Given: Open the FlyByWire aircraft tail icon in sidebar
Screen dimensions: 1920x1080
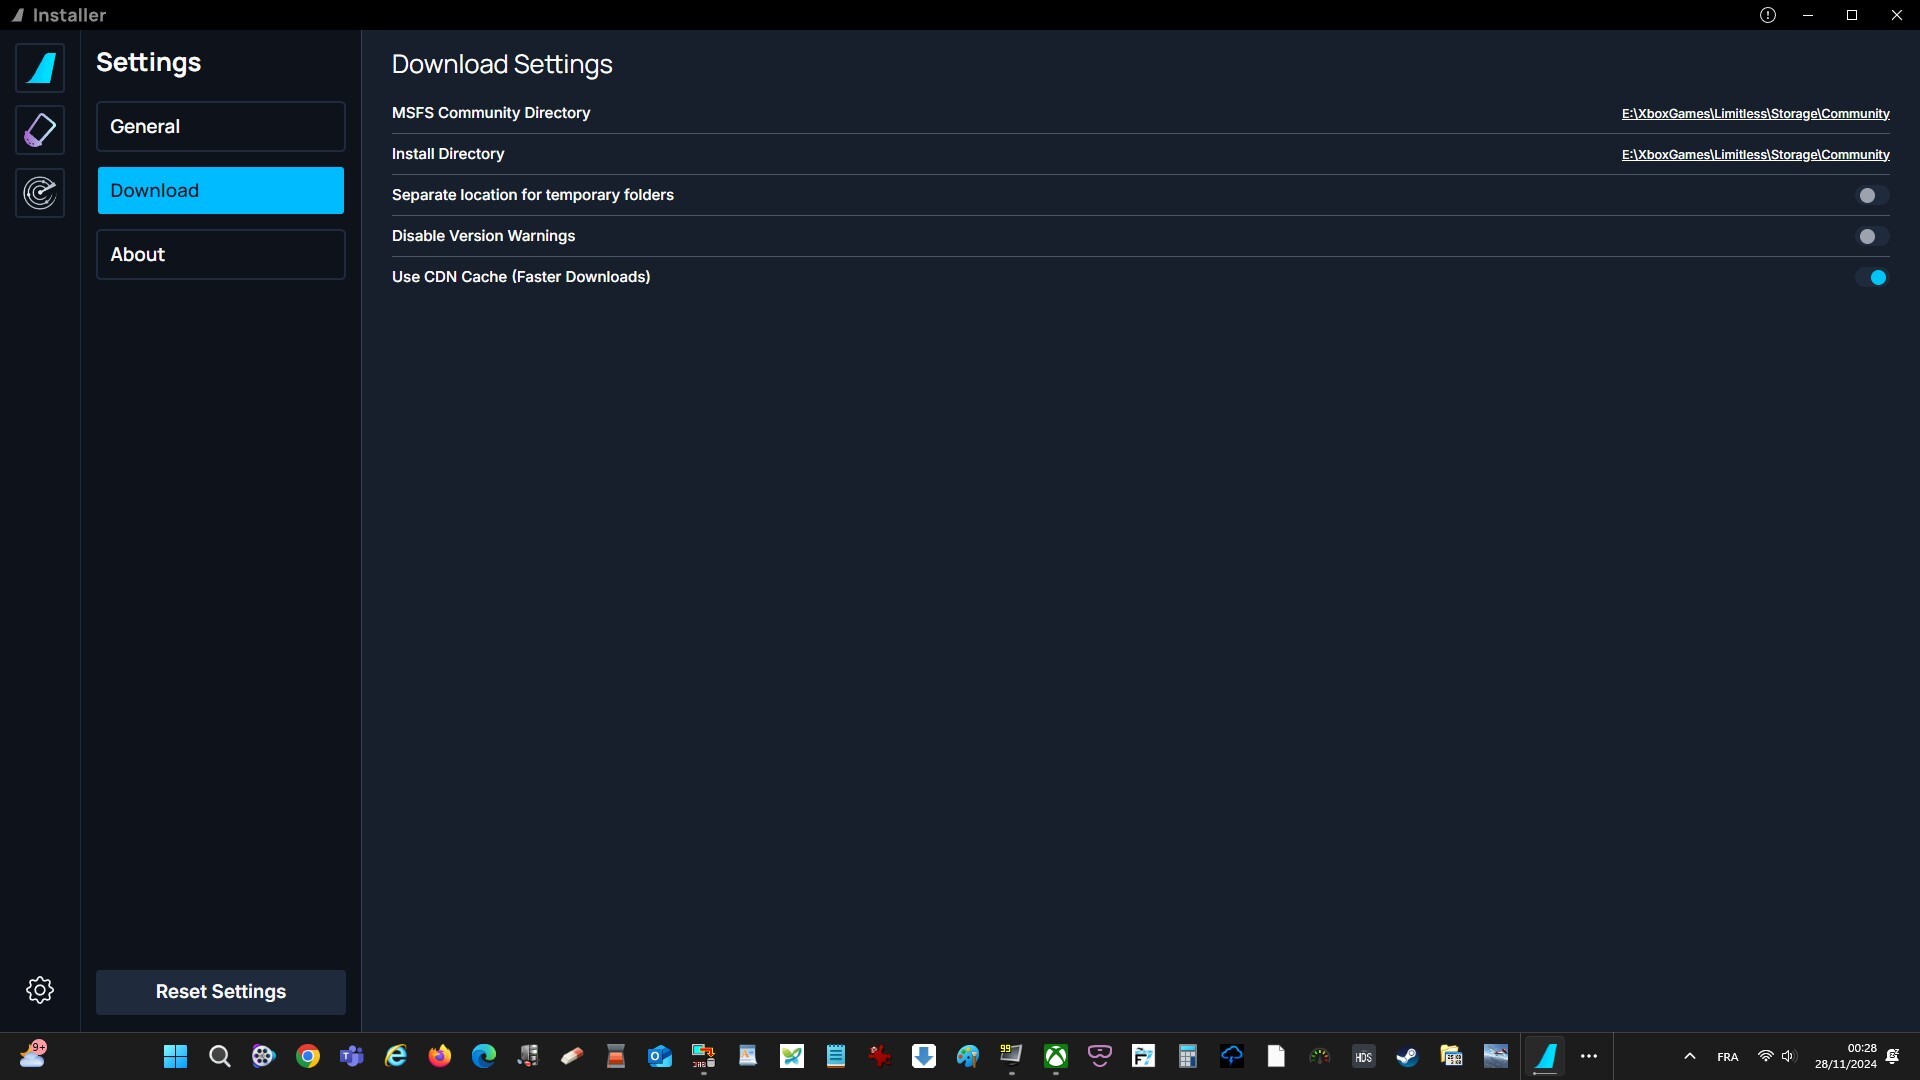Looking at the screenshot, I should click(40, 68).
